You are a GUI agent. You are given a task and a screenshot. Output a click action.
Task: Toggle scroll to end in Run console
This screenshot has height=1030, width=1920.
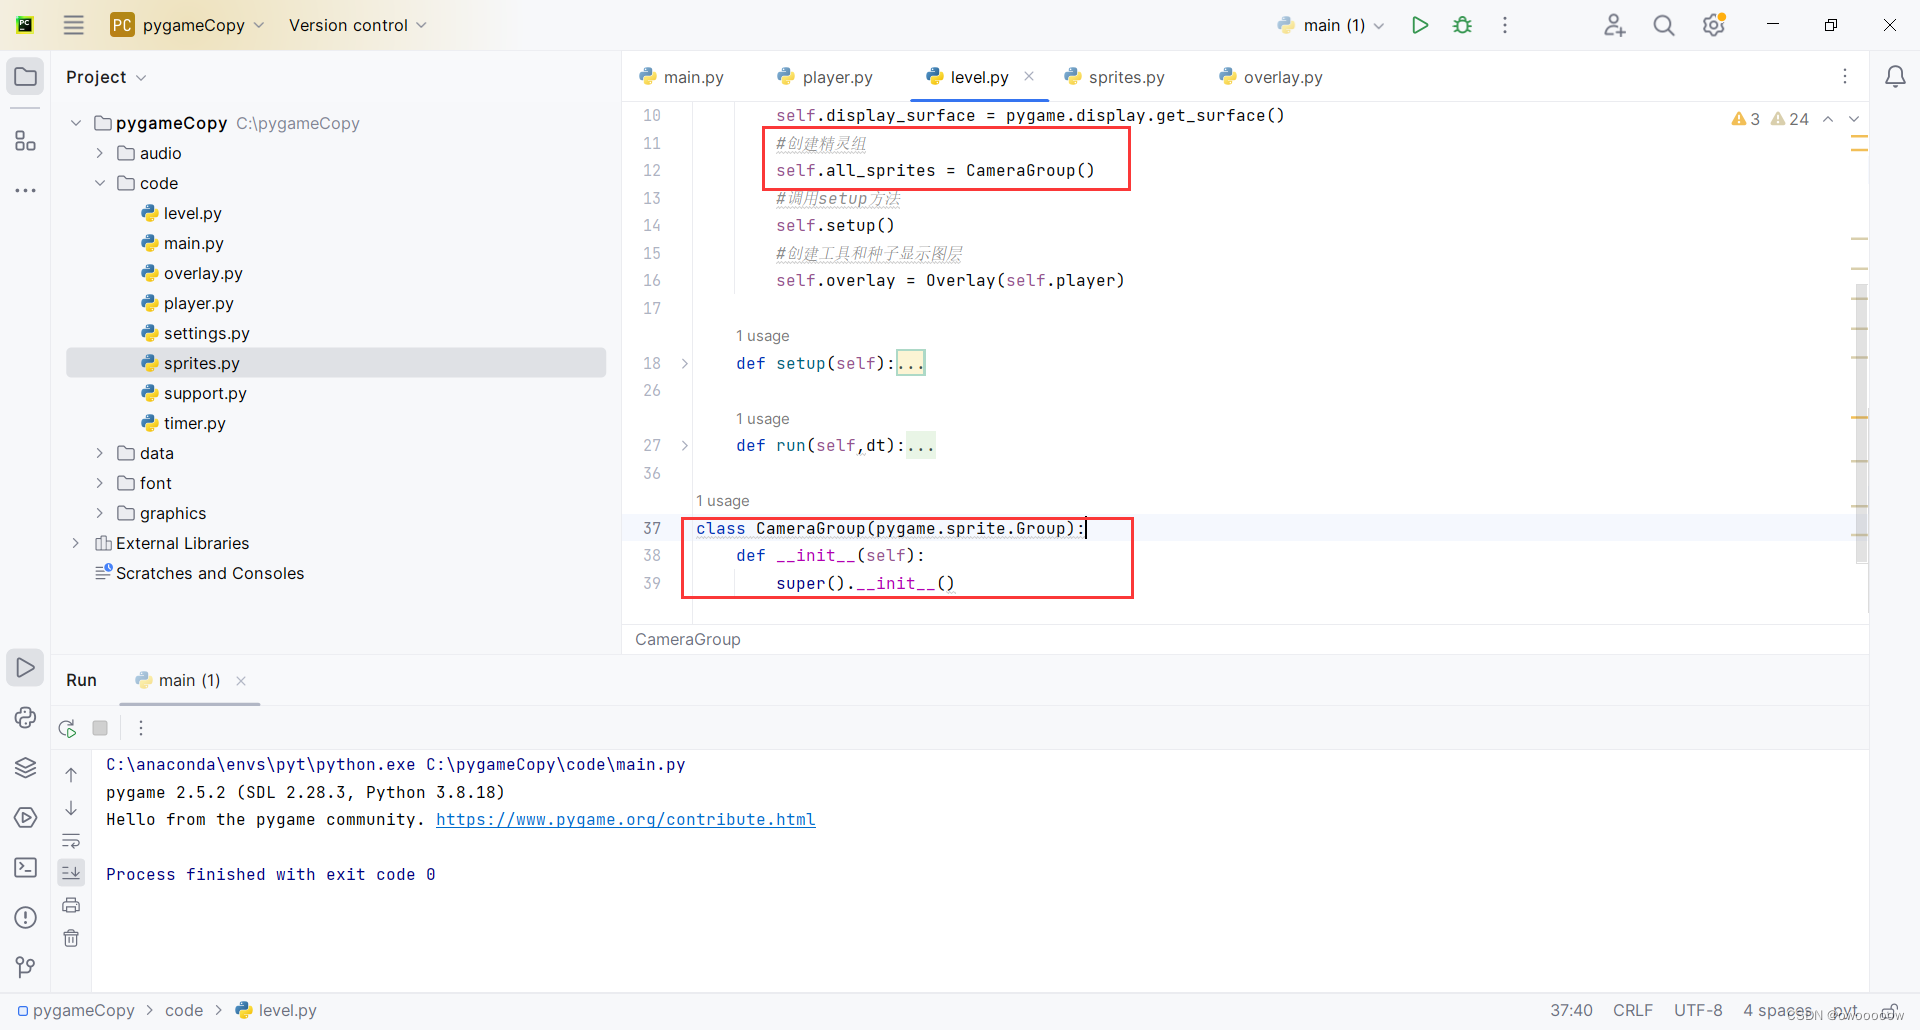pyautogui.click(x=71, y=873)
